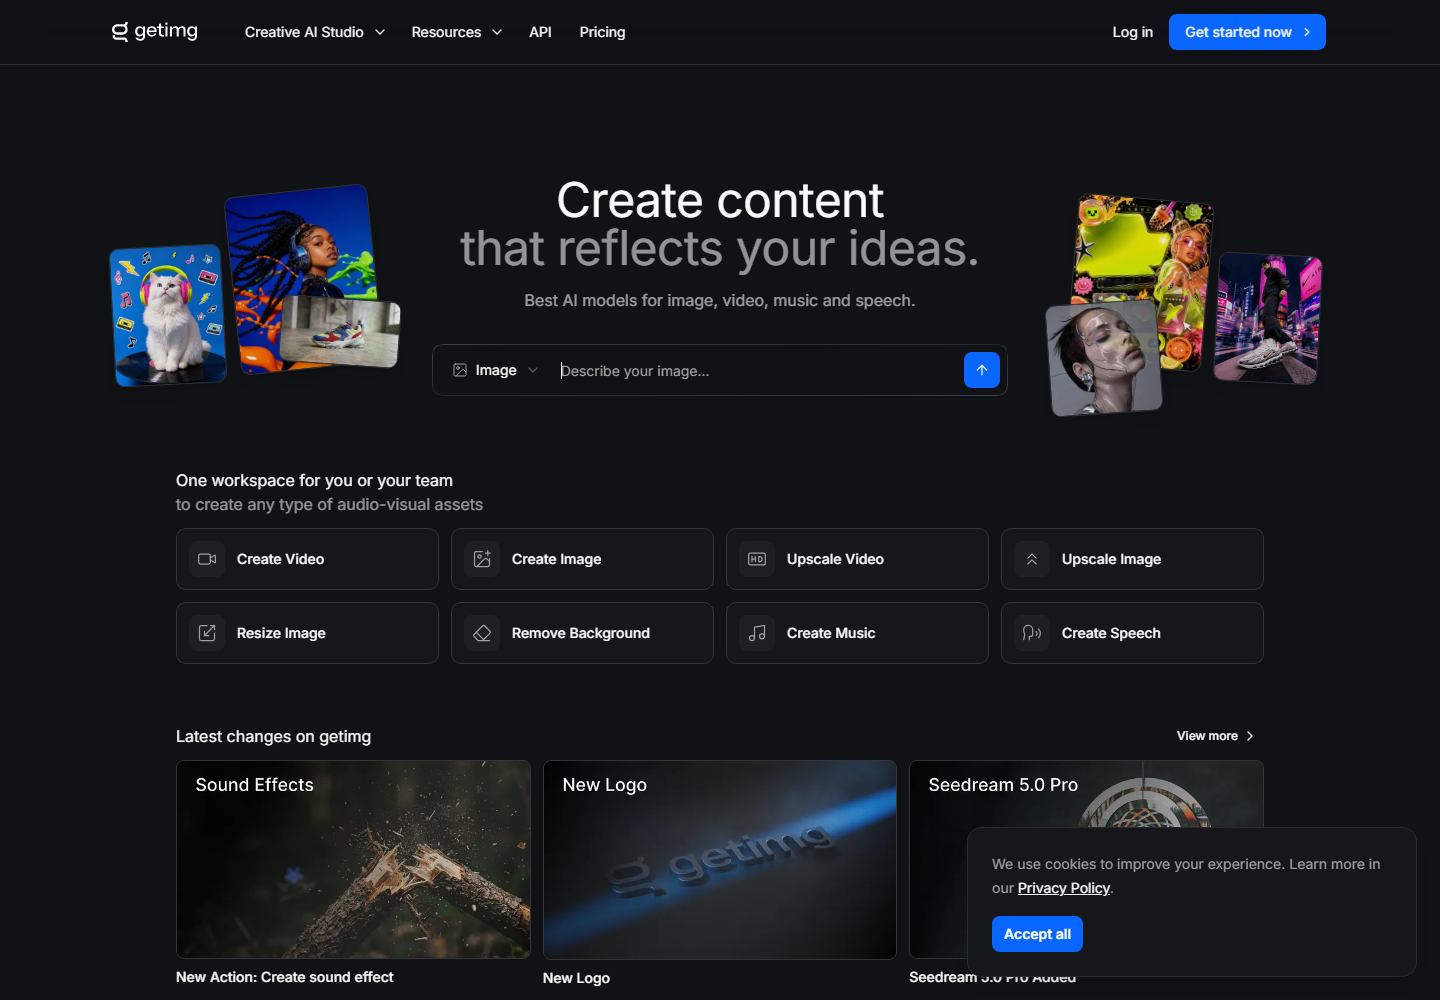Click arrow on Get started now button

click(x=1307, y=32)
